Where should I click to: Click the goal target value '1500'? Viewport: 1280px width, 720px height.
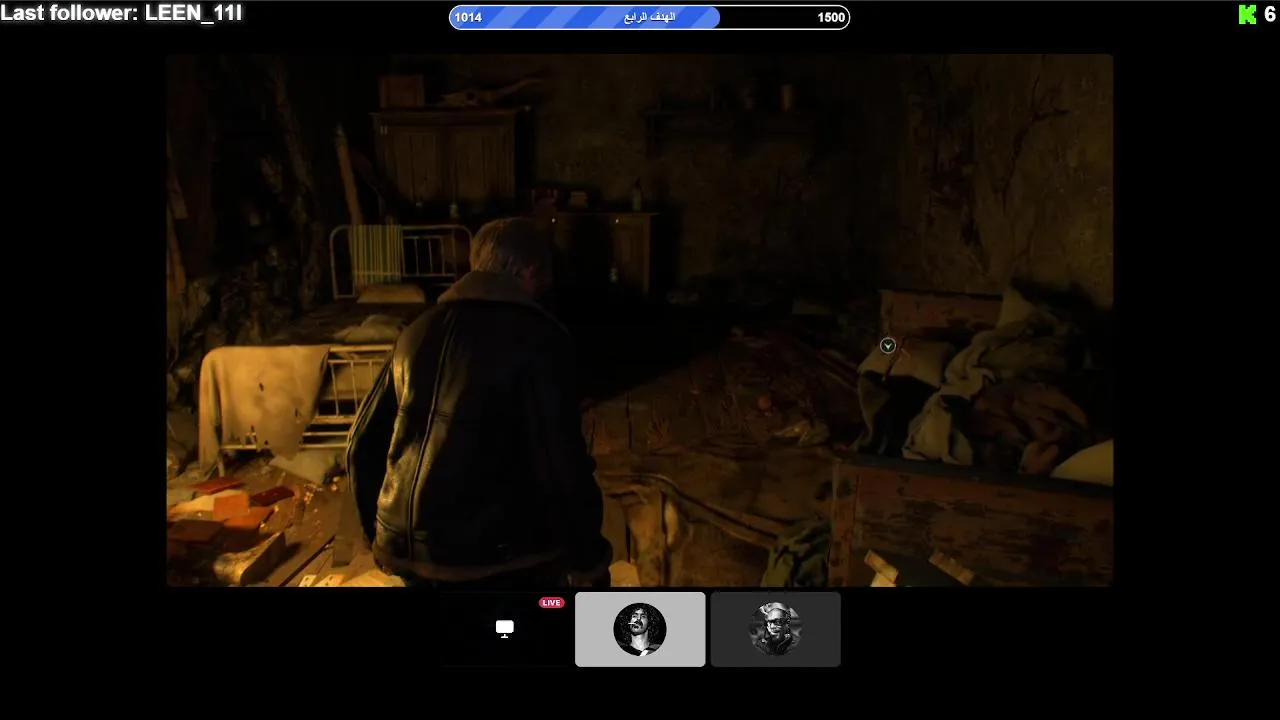pyautogui.click(x=831, y=17)
